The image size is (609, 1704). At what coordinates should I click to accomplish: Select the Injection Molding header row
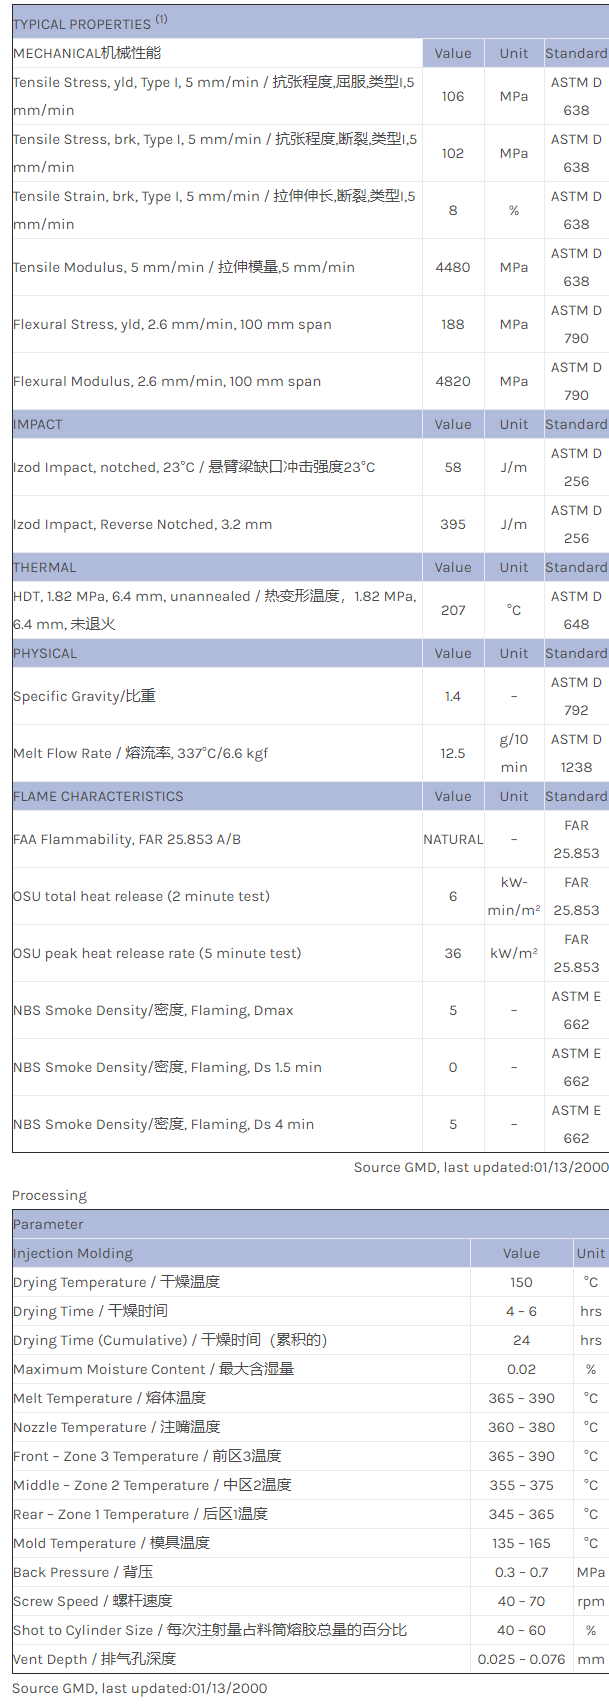point(73,1253)
